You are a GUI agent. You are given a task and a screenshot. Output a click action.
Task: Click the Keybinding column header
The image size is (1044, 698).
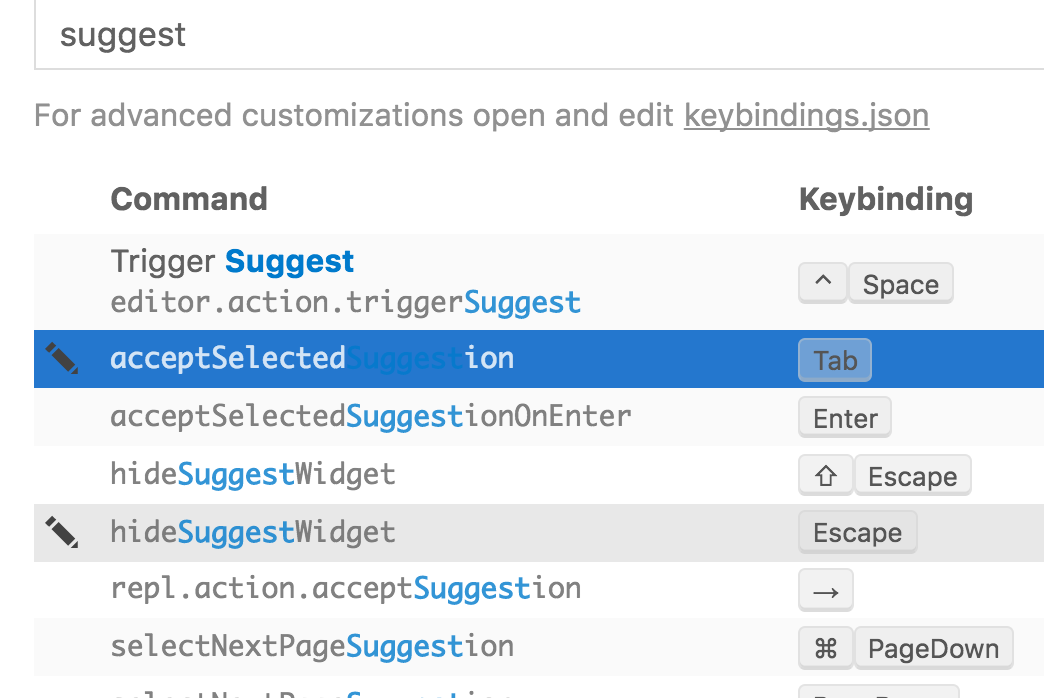coord(886,199)
